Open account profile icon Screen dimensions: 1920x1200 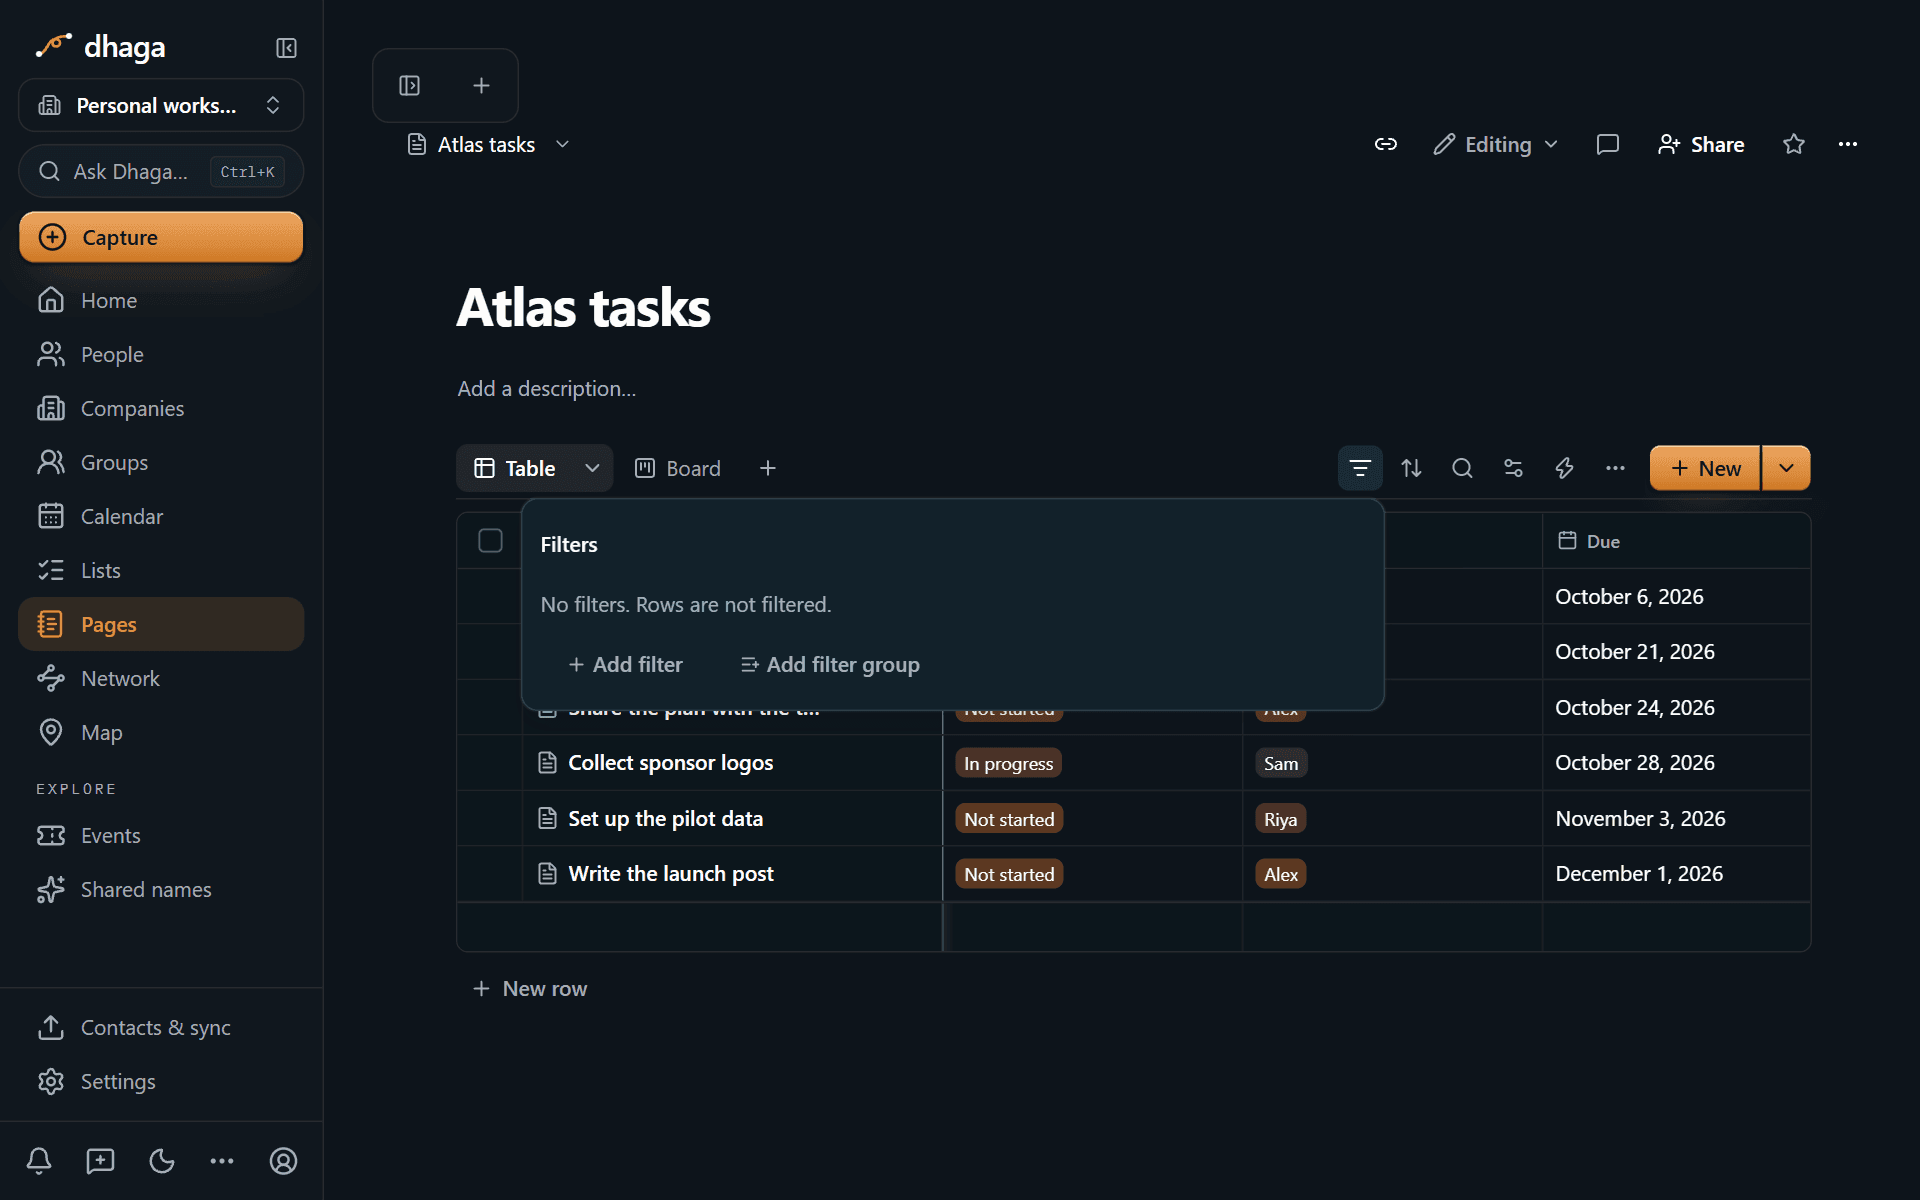click(x=283, y=1161)
